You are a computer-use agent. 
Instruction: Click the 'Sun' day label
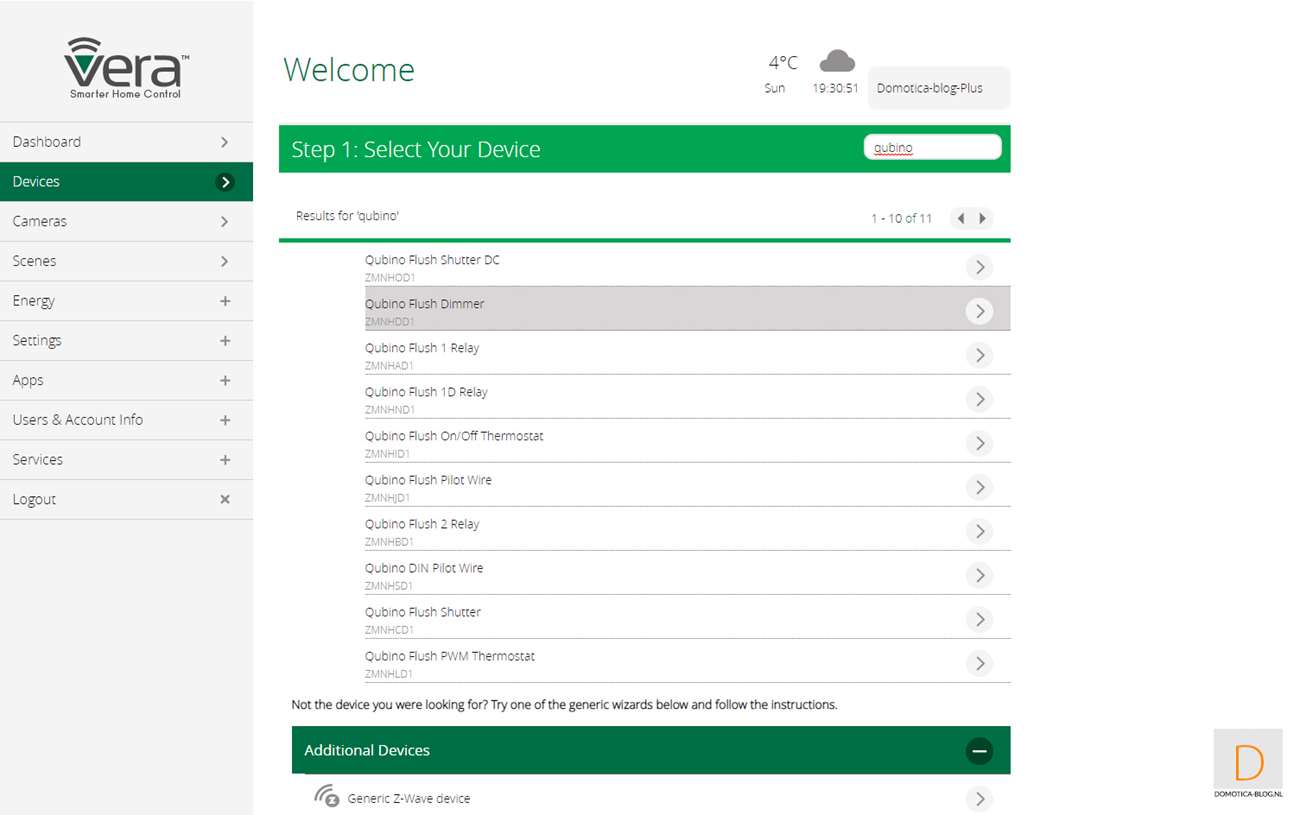(x=775, y=88)
